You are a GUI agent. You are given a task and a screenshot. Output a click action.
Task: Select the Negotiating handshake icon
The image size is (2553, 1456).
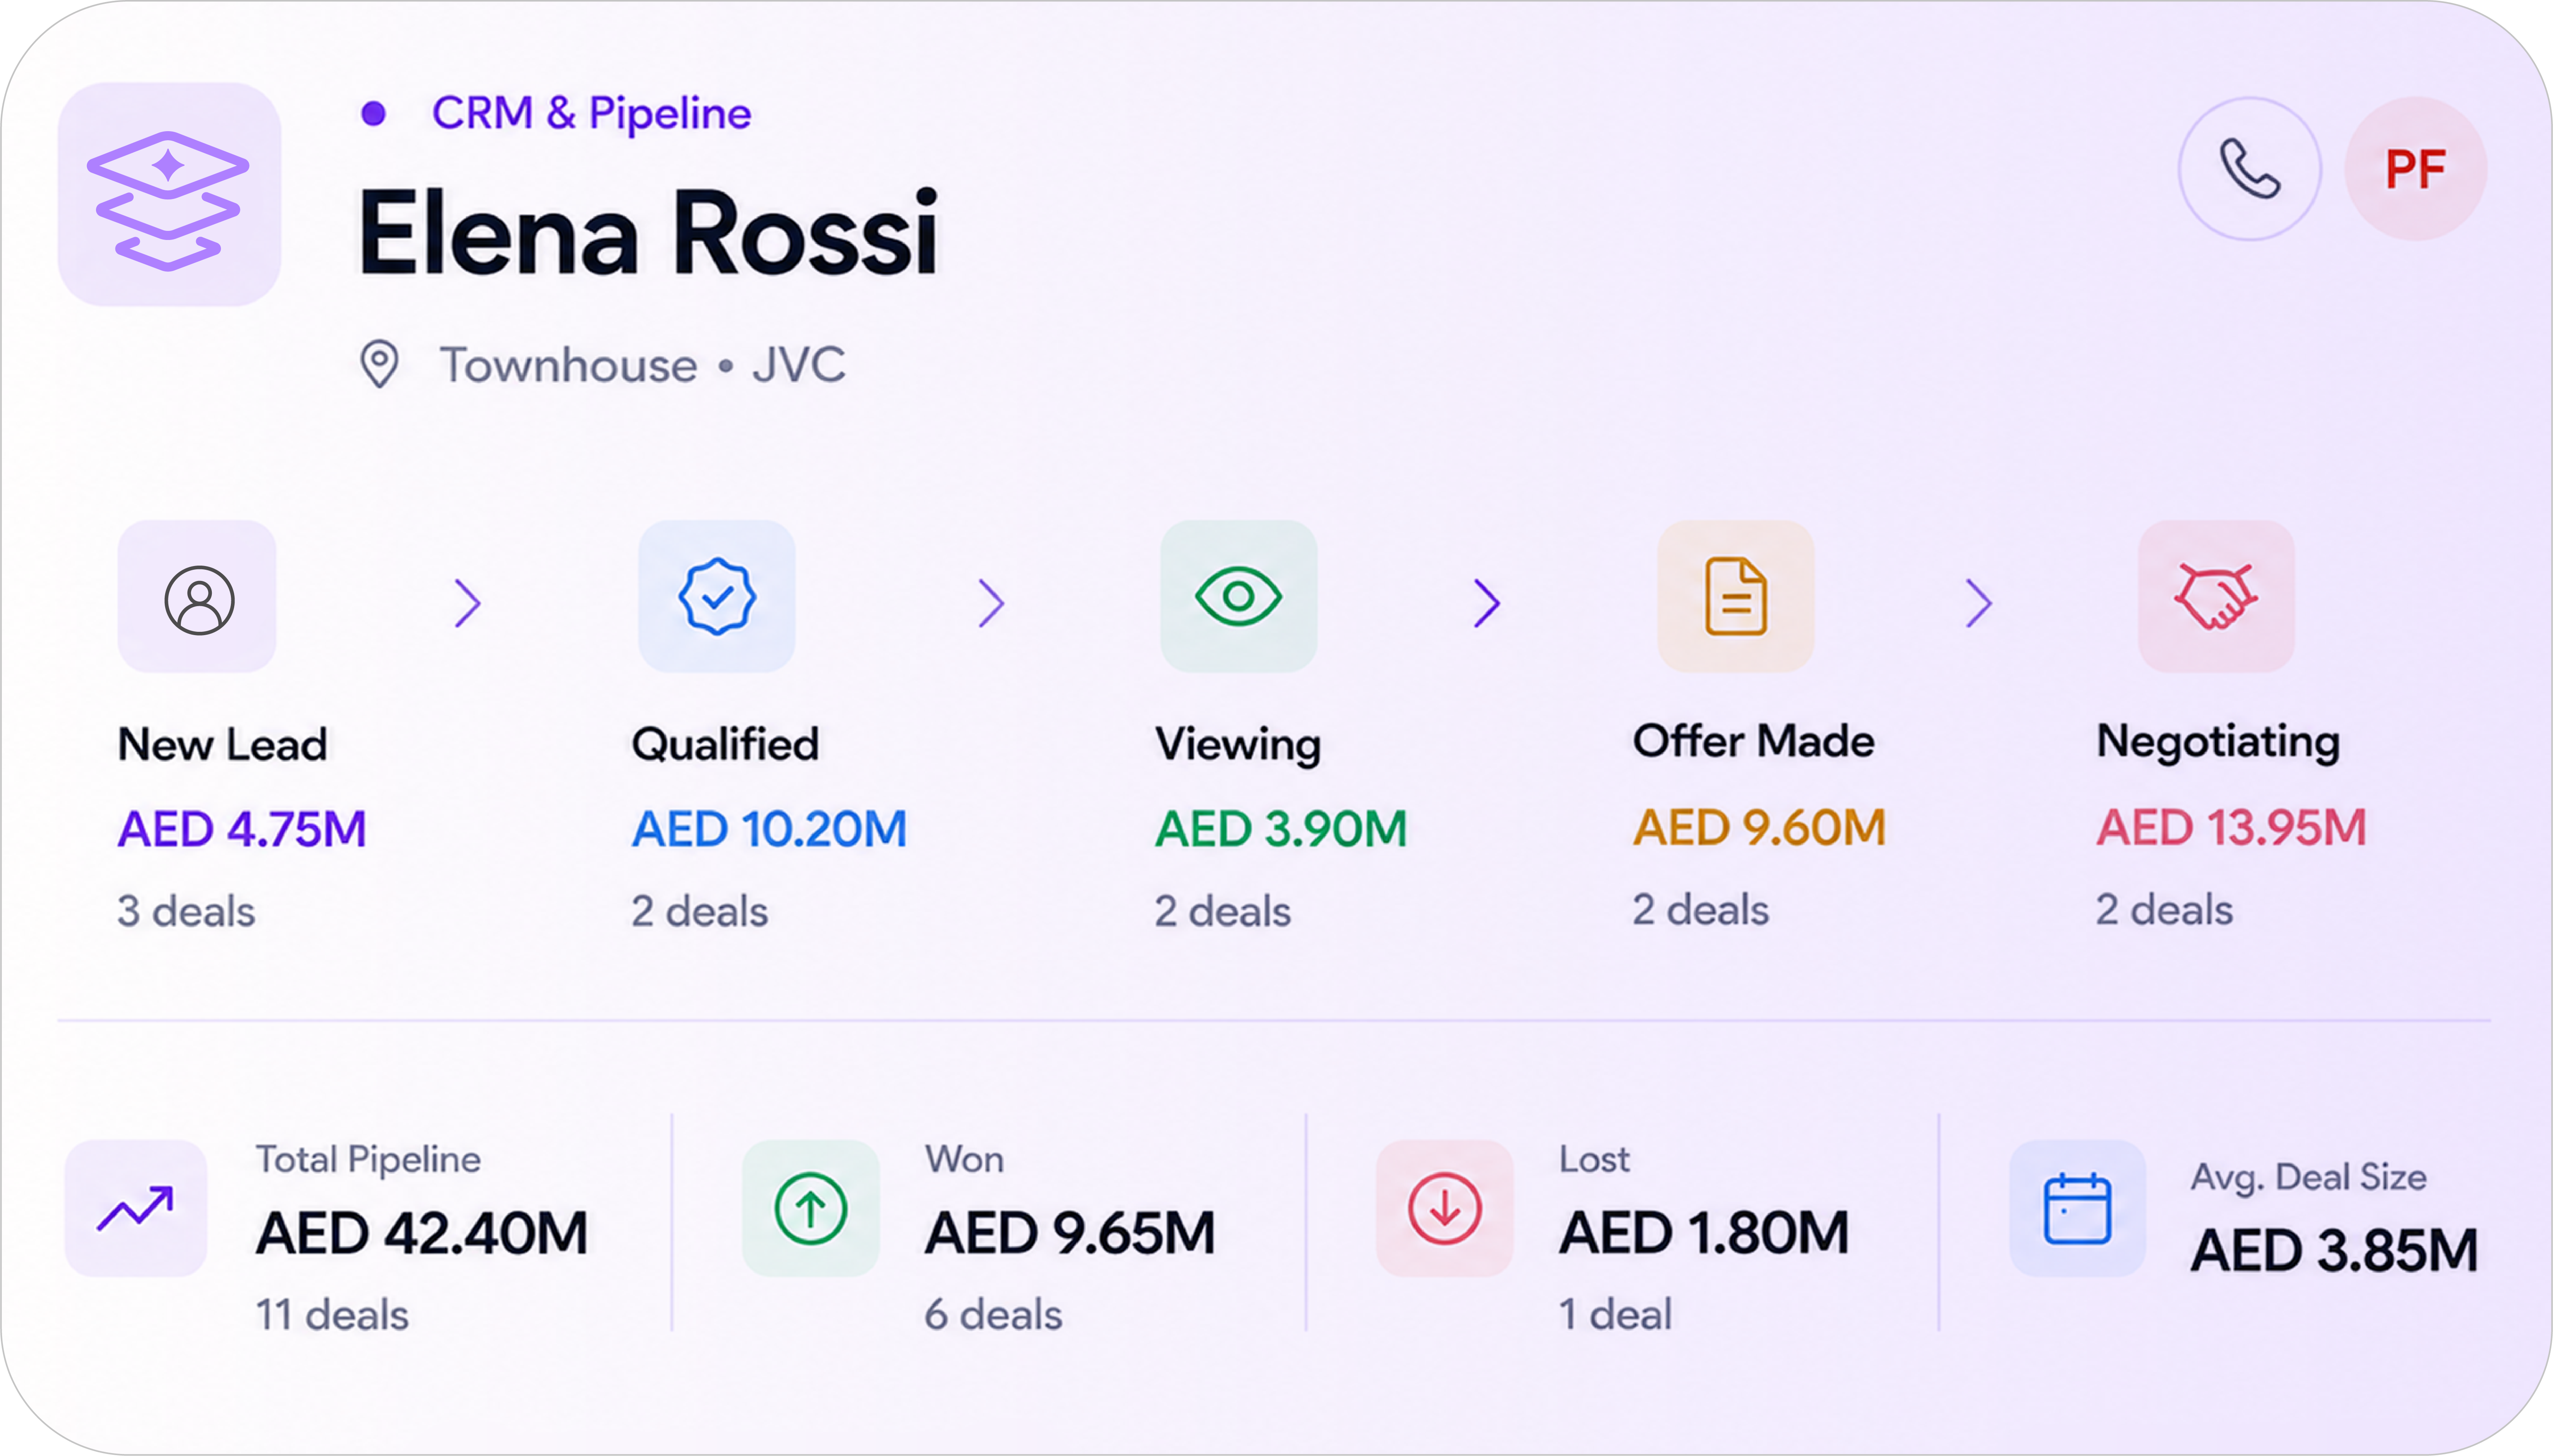2216,597
